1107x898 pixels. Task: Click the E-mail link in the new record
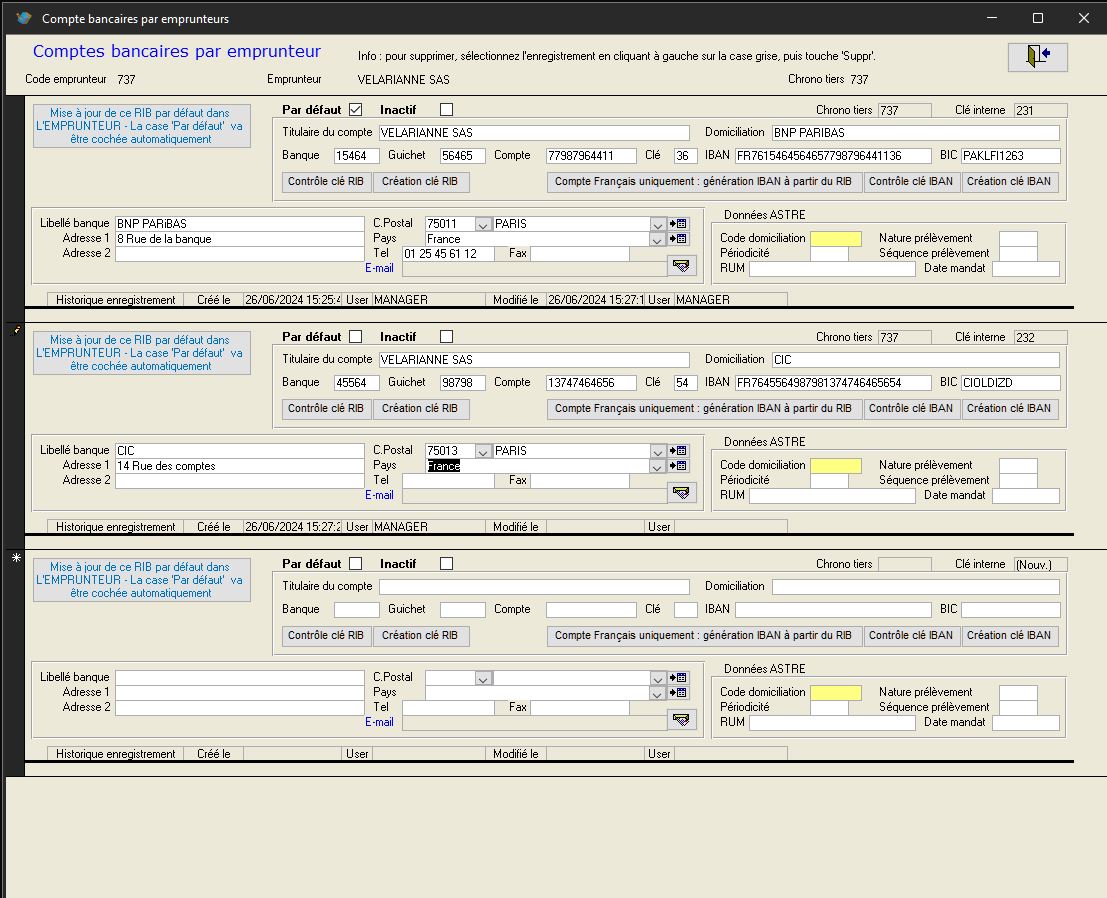(379, 722)
